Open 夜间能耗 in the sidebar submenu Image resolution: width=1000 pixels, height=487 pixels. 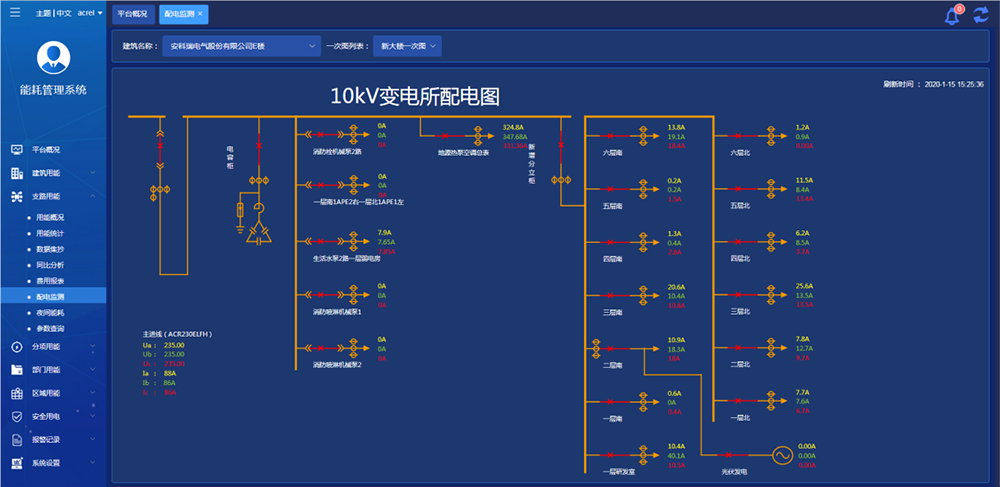pyautogui.click(x=50, y=313)
